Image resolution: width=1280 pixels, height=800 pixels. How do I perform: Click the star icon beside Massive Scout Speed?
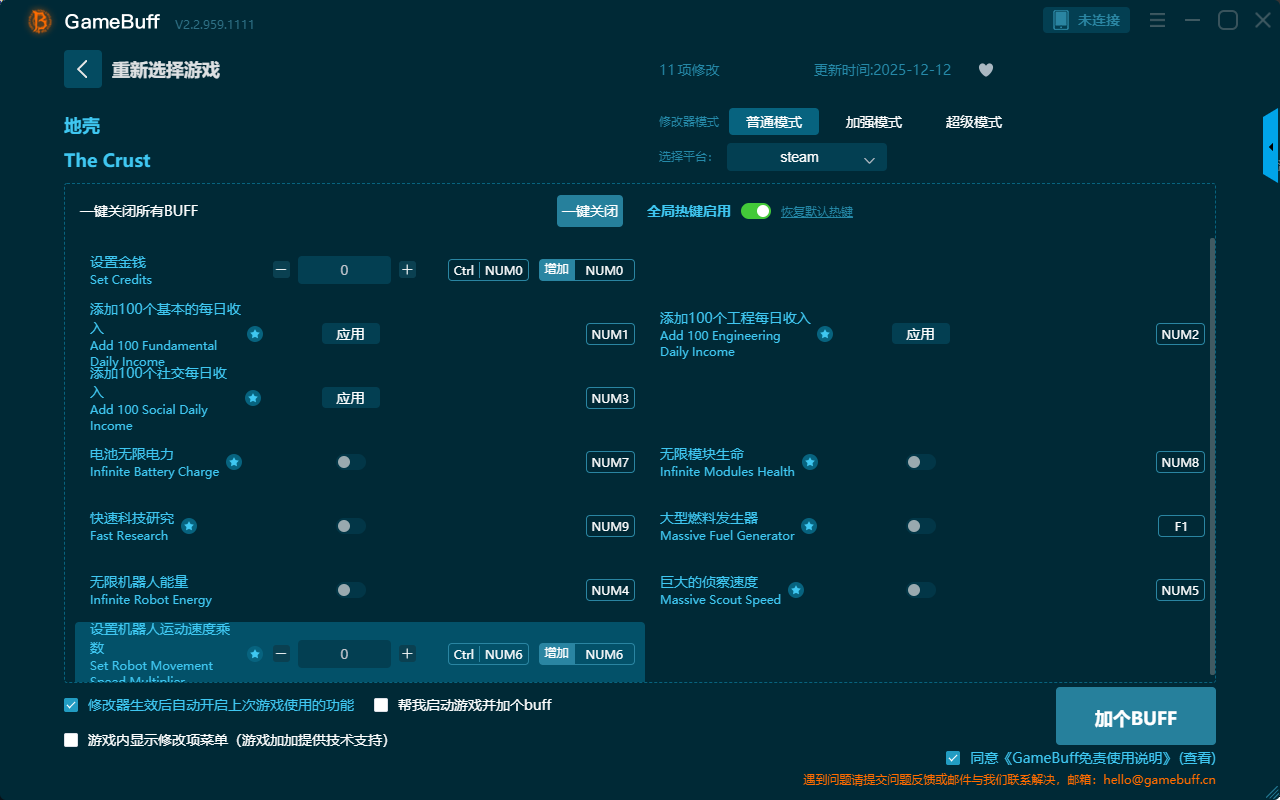coord(796,590)
